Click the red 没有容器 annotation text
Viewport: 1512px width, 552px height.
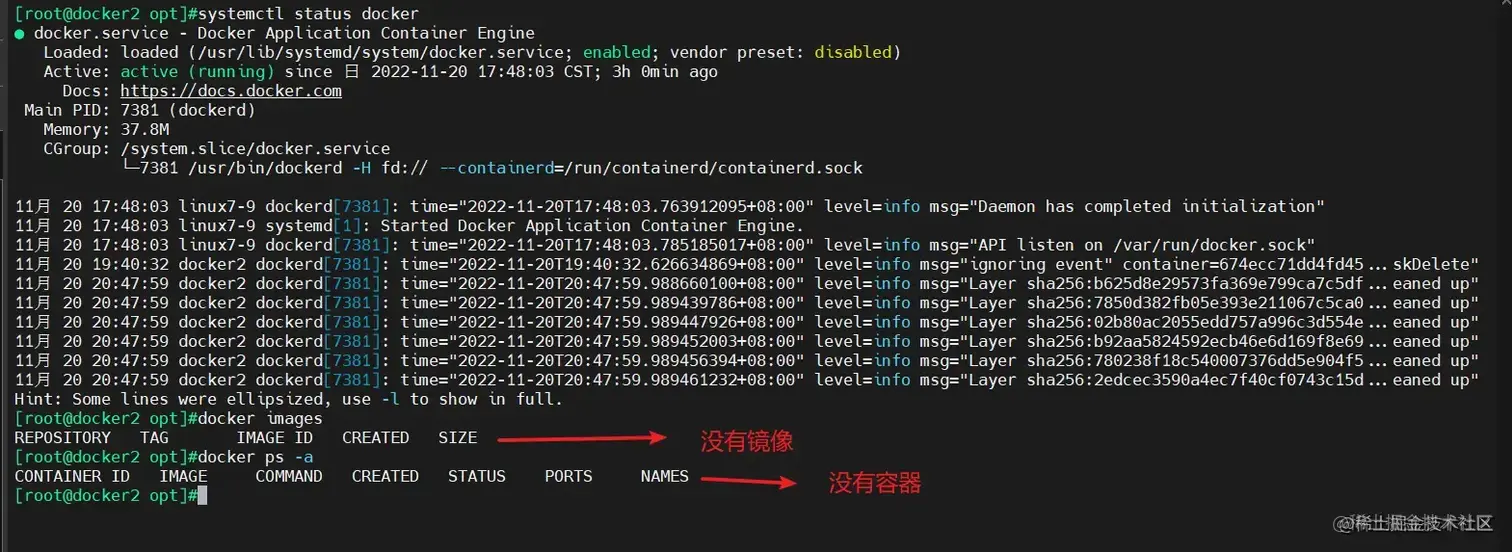pos(874,484)
